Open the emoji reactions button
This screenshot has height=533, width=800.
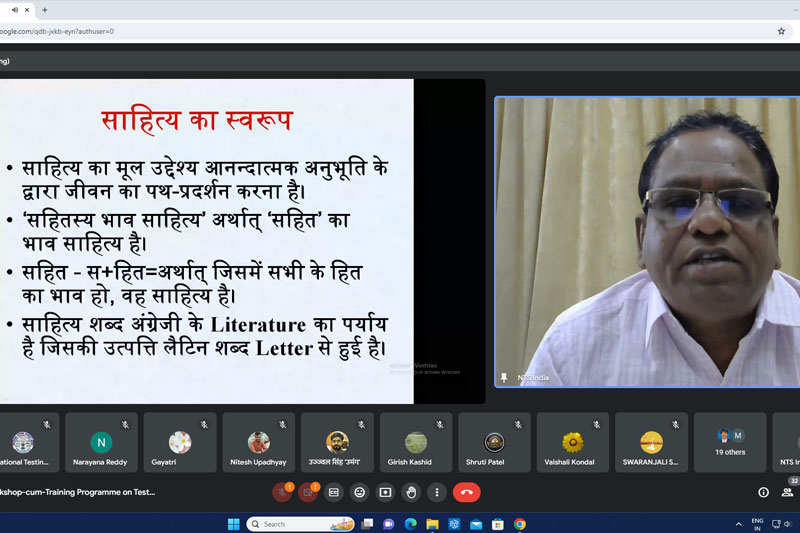(x=360, y=493)
